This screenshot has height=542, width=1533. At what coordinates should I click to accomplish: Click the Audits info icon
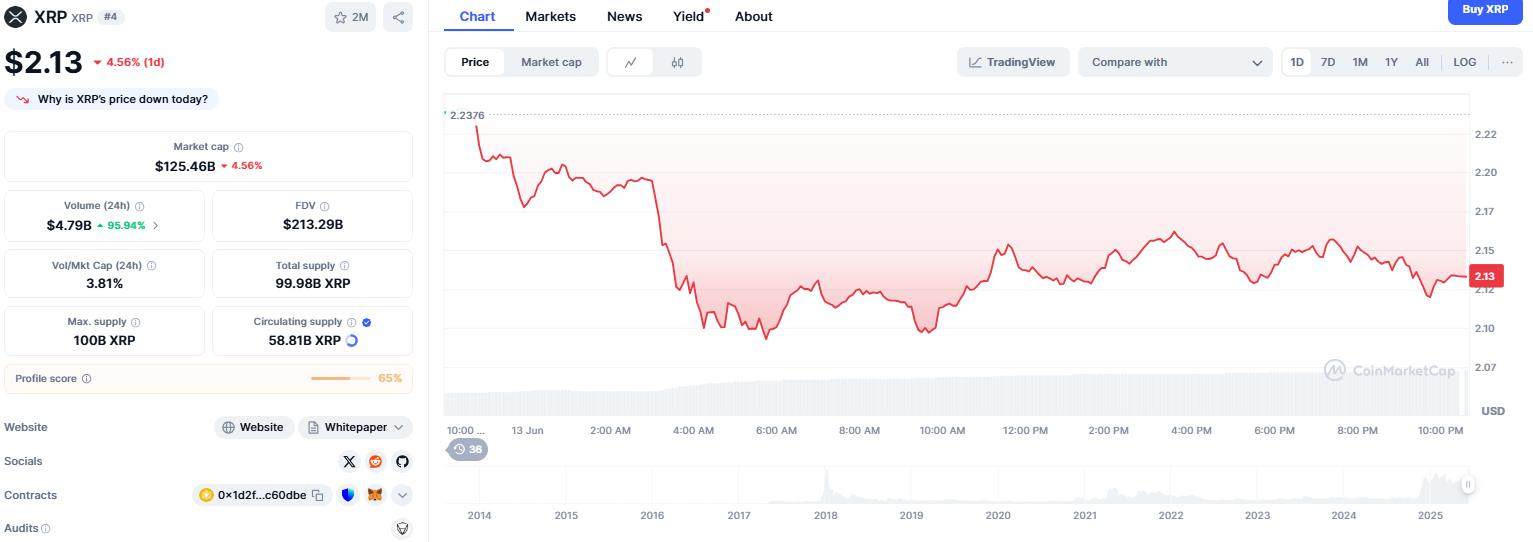coord(46,528)
